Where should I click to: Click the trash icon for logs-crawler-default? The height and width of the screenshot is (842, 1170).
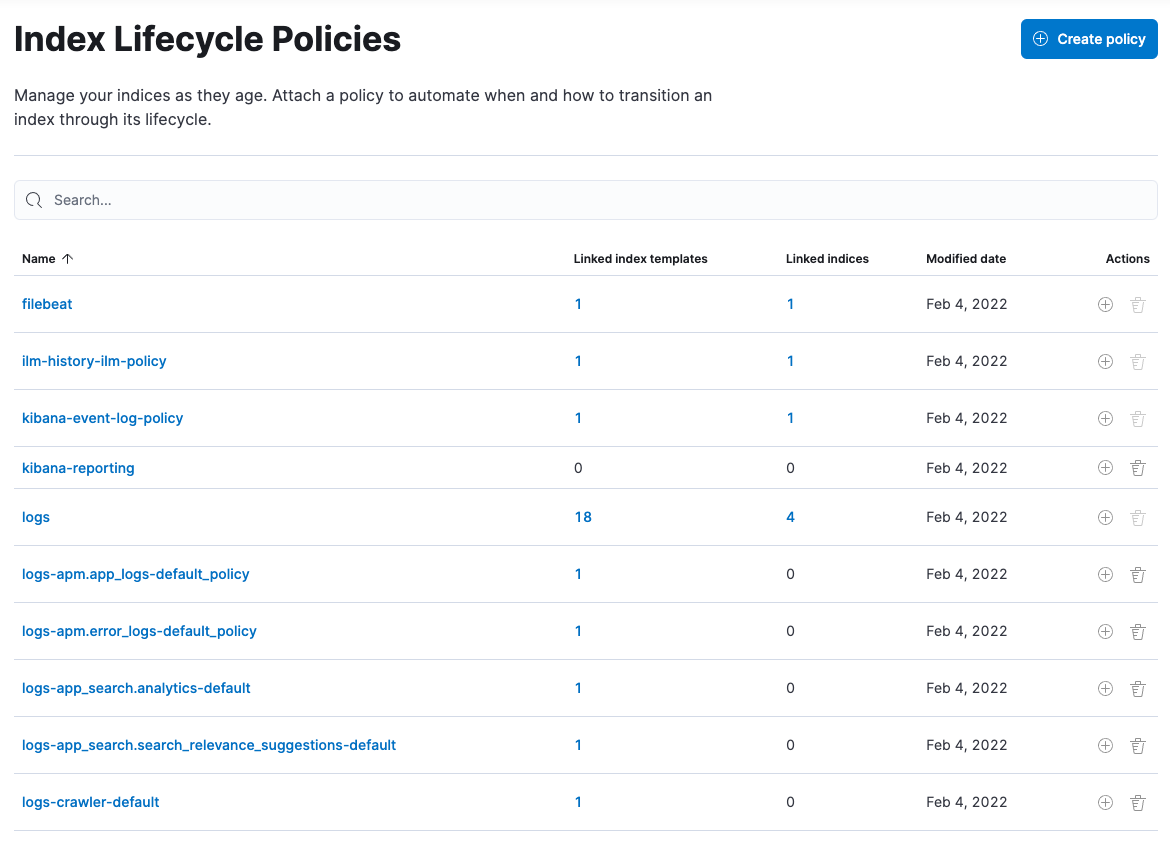[x=1138, y=802]
